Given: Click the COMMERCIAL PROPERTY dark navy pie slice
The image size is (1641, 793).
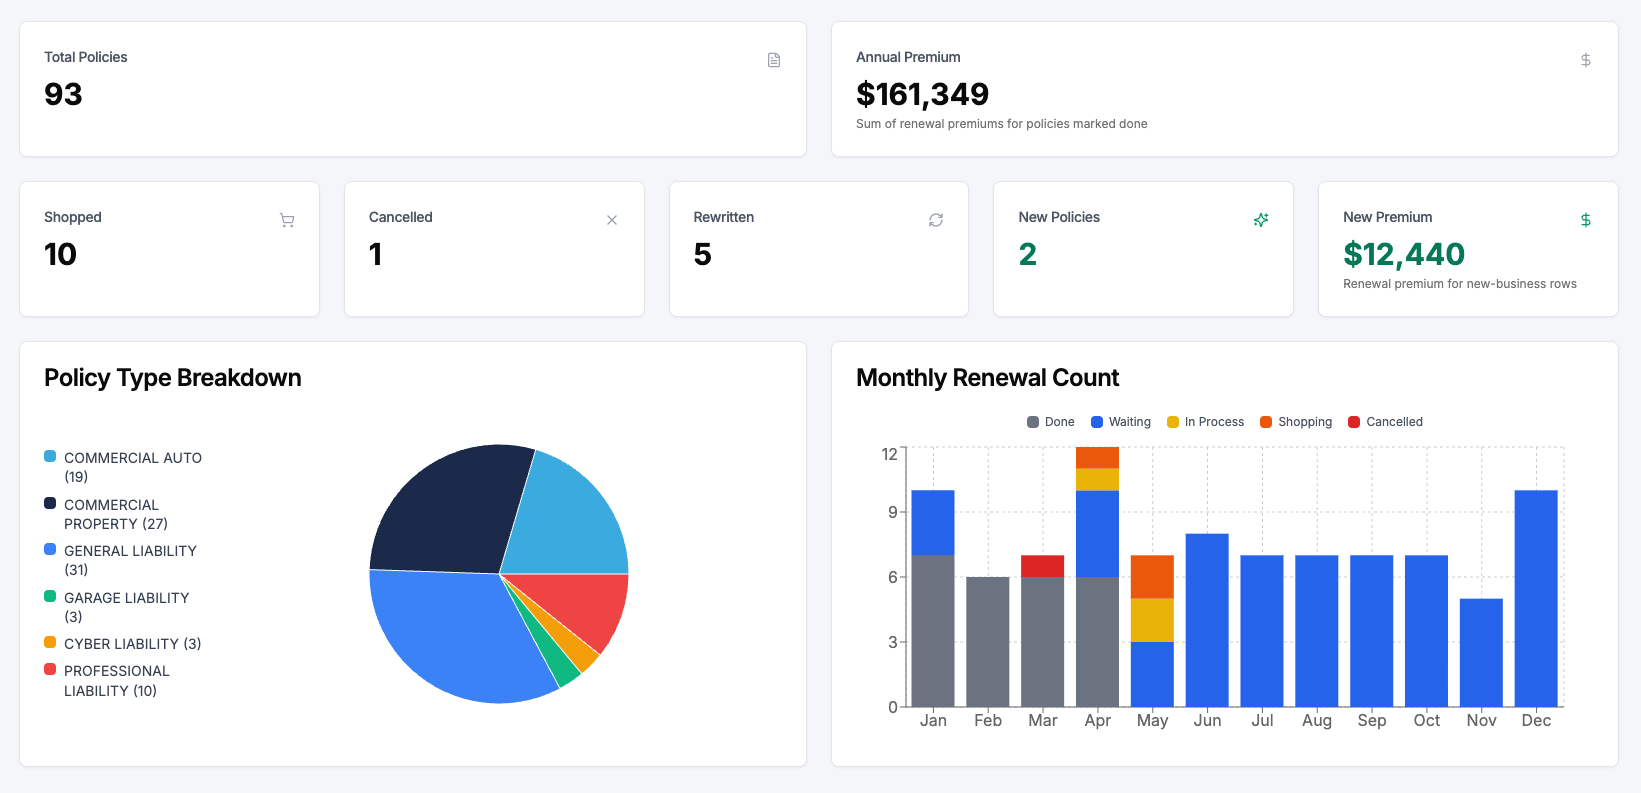Looking at the screenshot, I should pos(450,510).
